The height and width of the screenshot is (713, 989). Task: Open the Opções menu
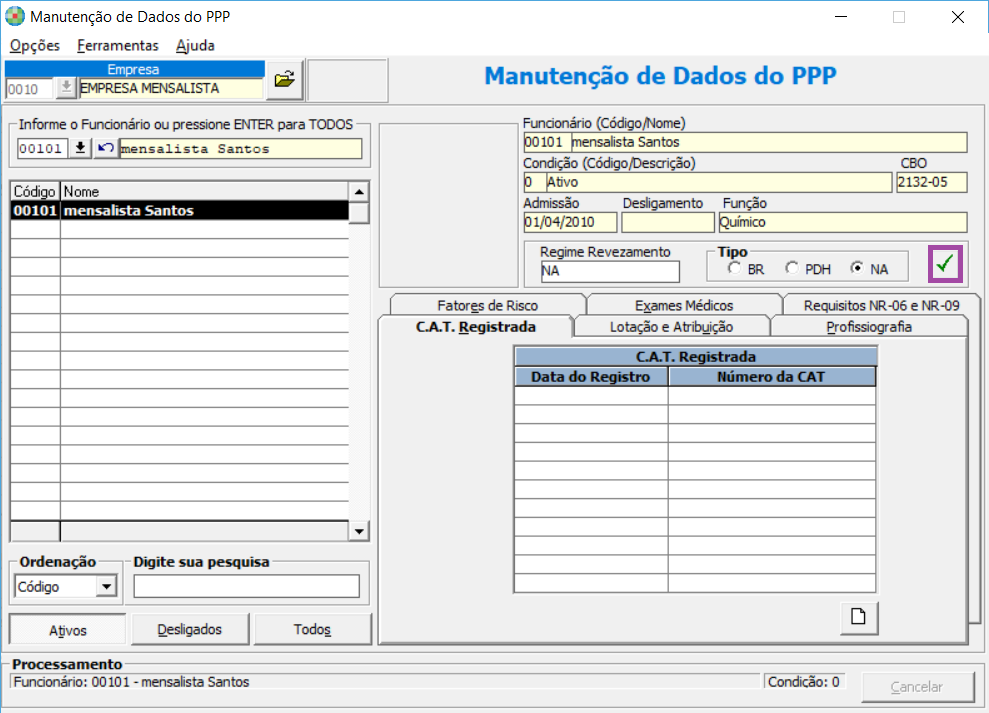point(35,45)
